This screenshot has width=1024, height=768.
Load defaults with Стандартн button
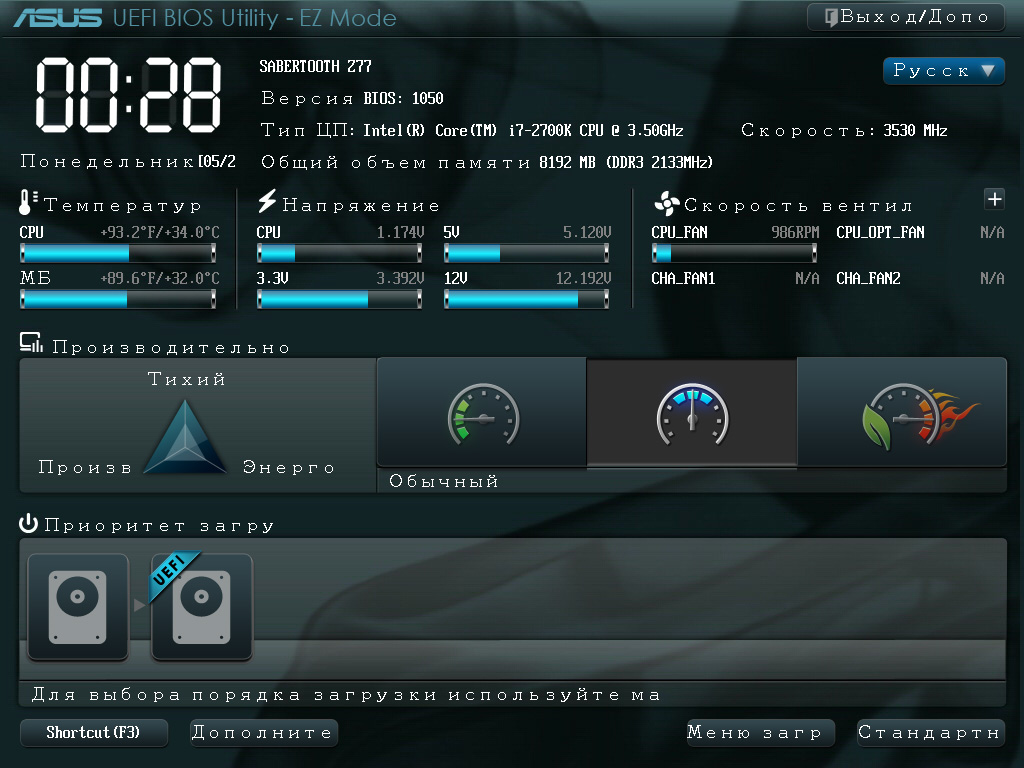click(930, 733)
